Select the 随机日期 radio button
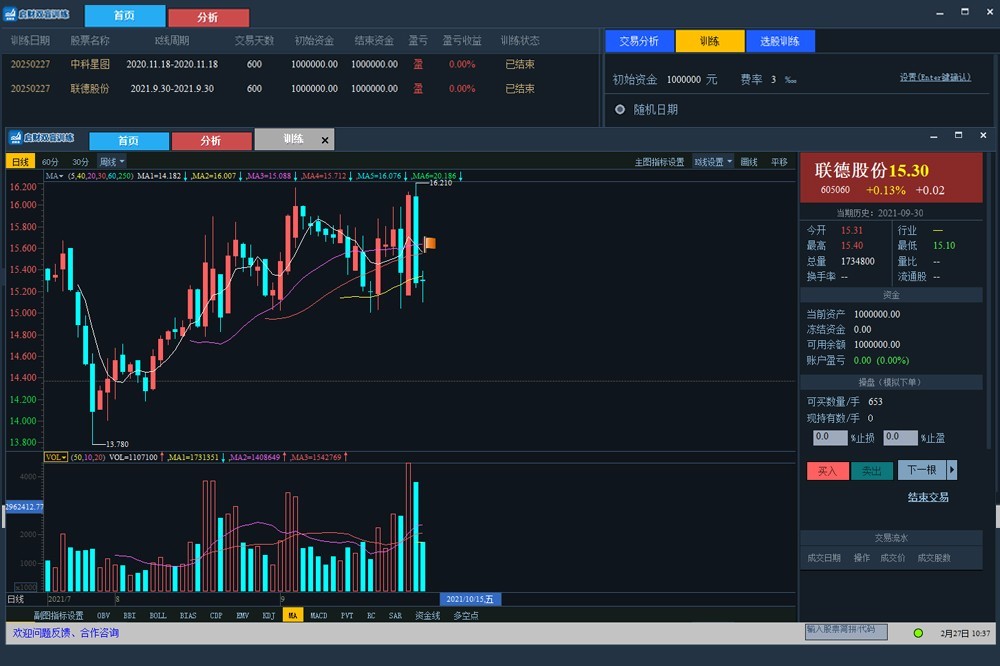The height and width of the screenshot is (666, 1000). (620, 110)
